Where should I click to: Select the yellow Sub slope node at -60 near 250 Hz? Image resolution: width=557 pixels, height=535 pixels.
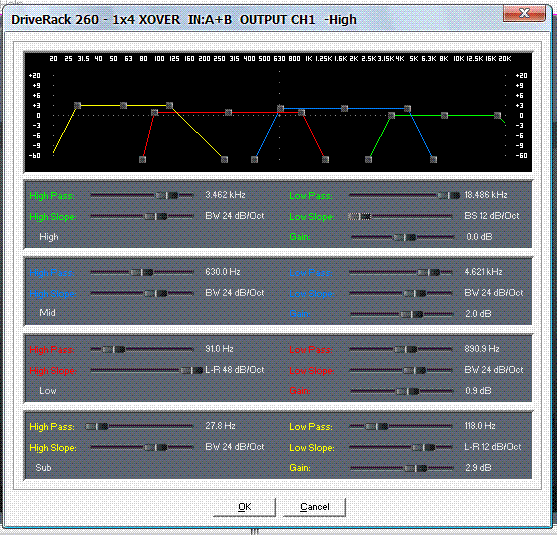pos(224,160)
